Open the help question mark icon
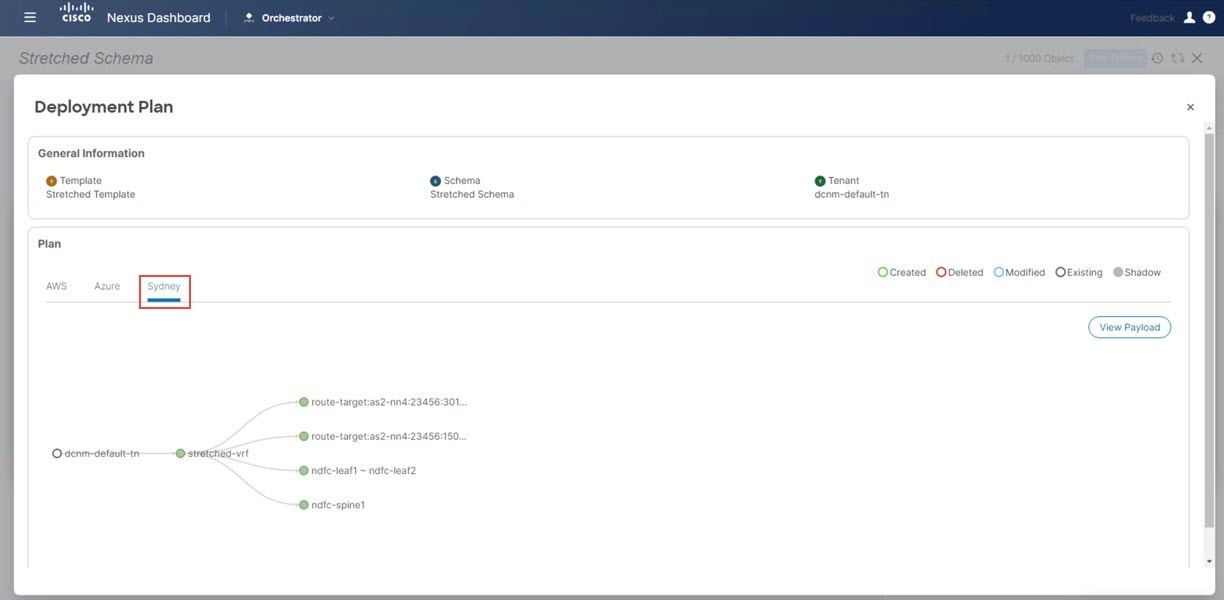Image resolution: width=1224 pixels, height=600 pixels. 1208,17
